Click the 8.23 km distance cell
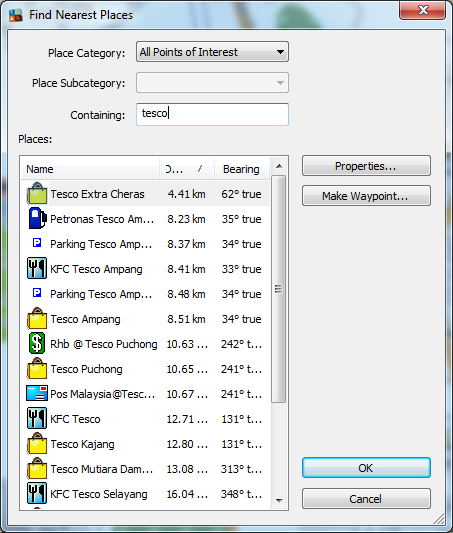Viewport: 453px width, 533px height. (x=187, y=219)
